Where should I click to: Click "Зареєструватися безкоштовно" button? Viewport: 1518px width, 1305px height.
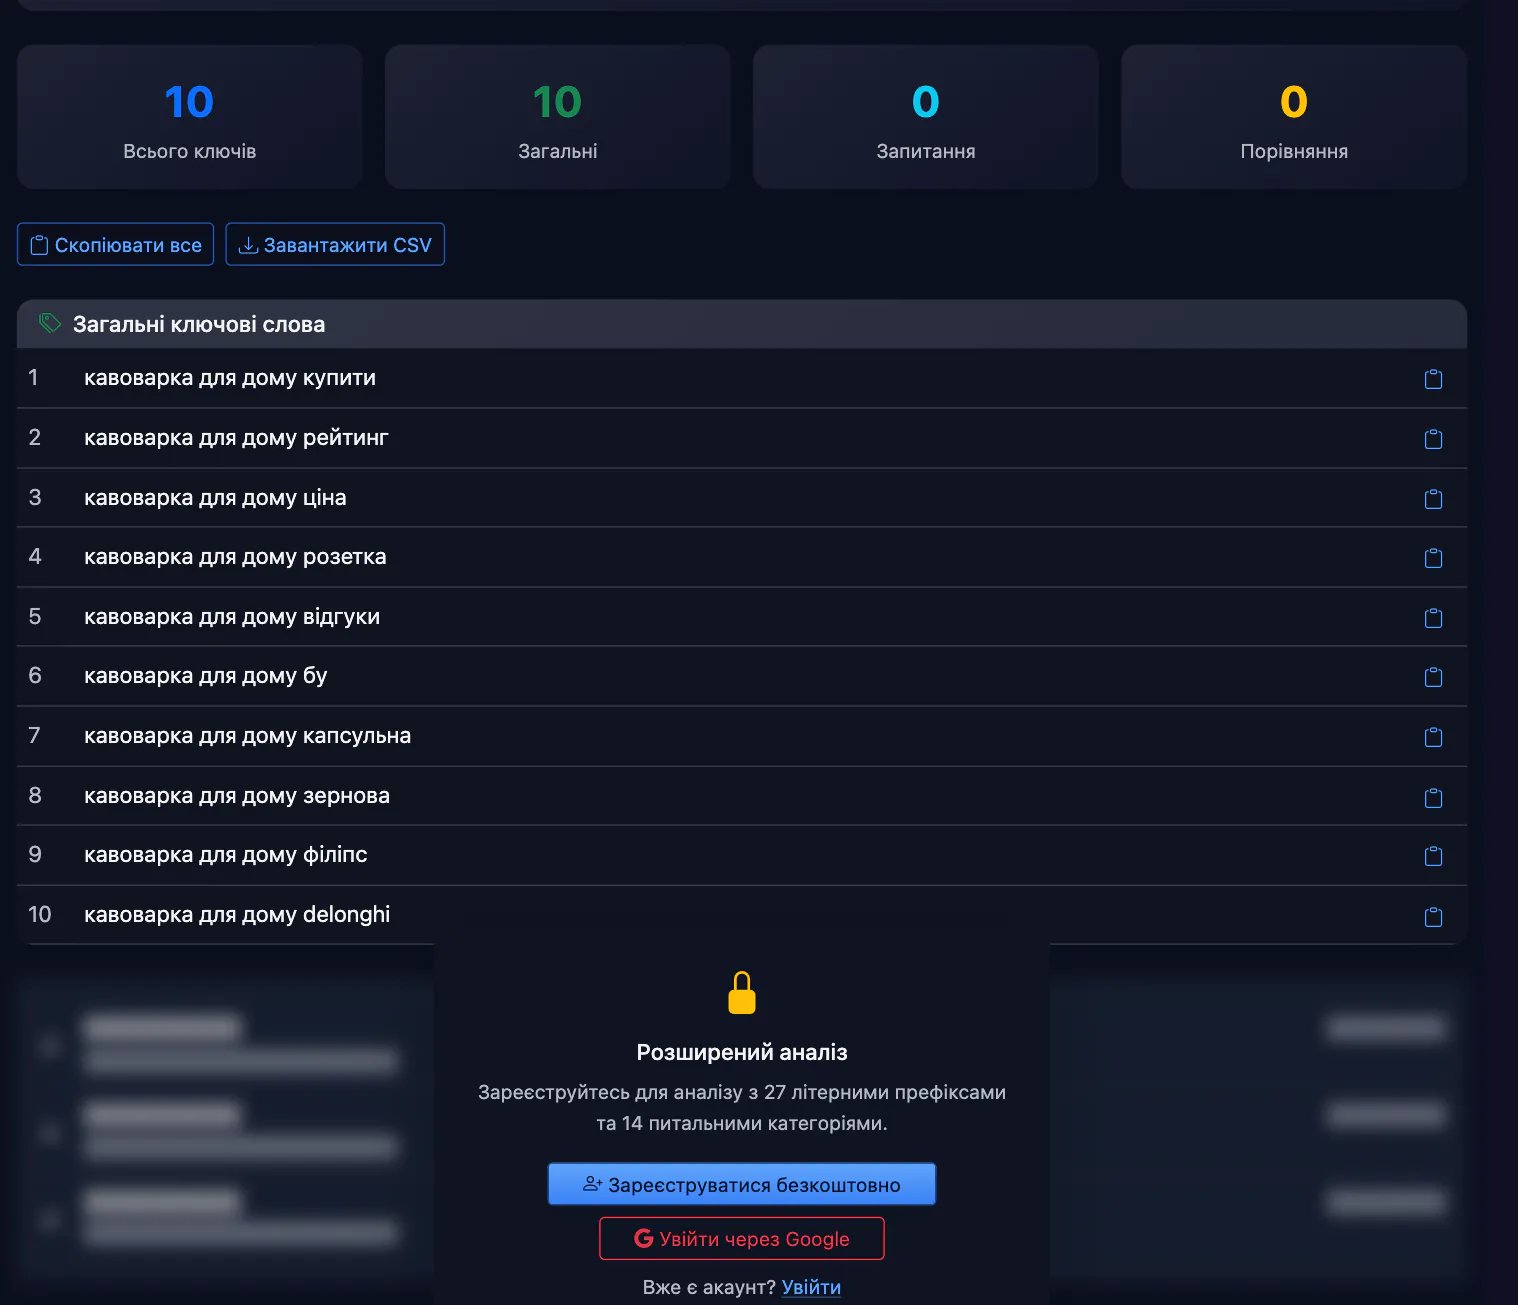[x=742, y=1184]
